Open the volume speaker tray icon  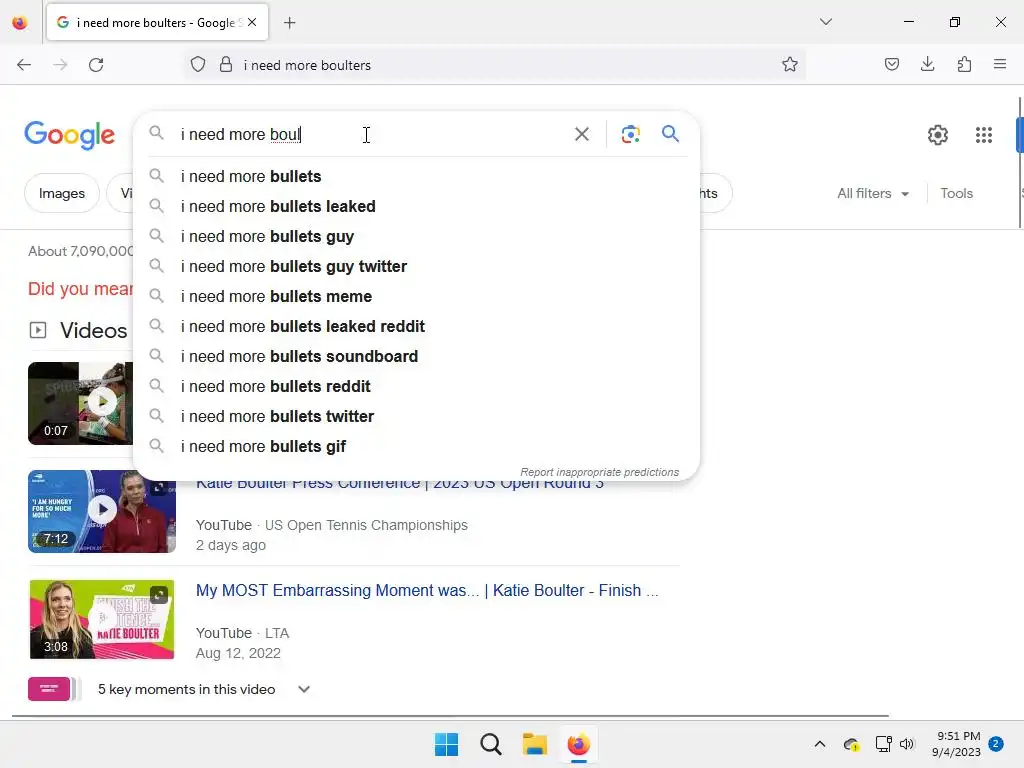point(907,744)
